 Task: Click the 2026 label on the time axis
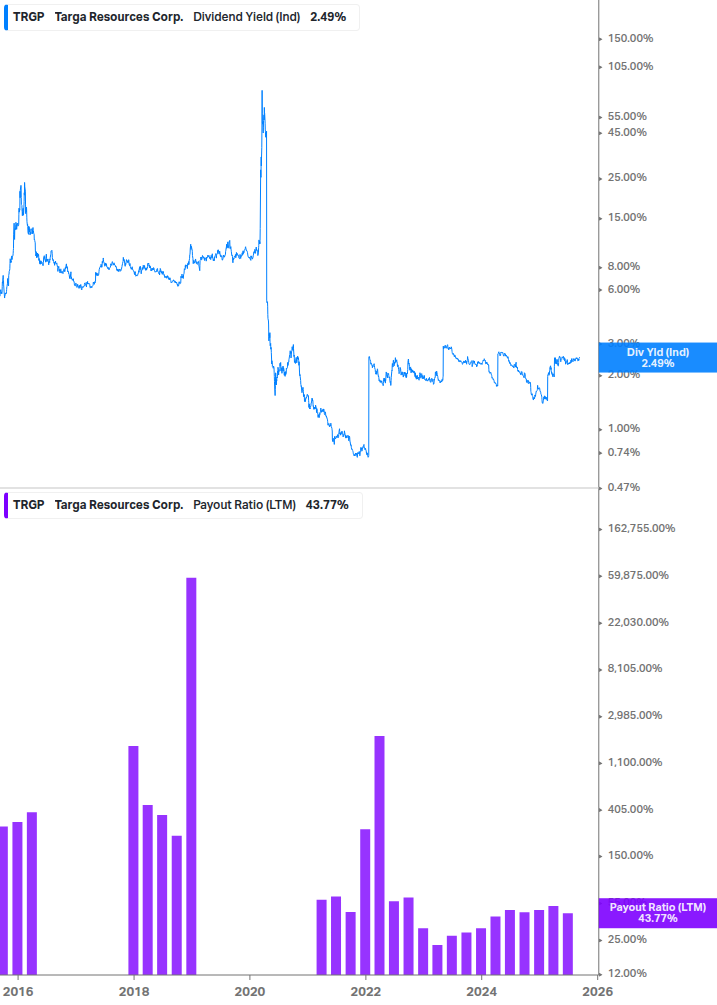pyautogui.click(x=597, y=992)
